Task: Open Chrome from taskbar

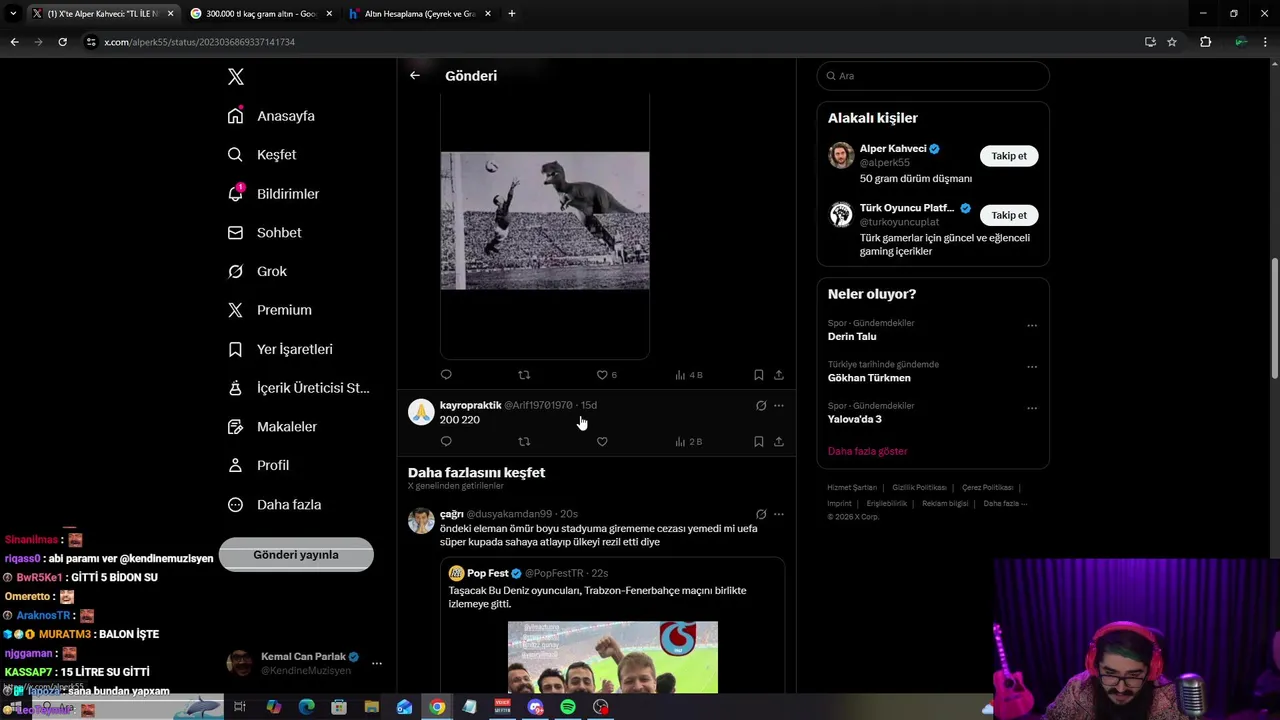Action: click(x=437, y=707)
